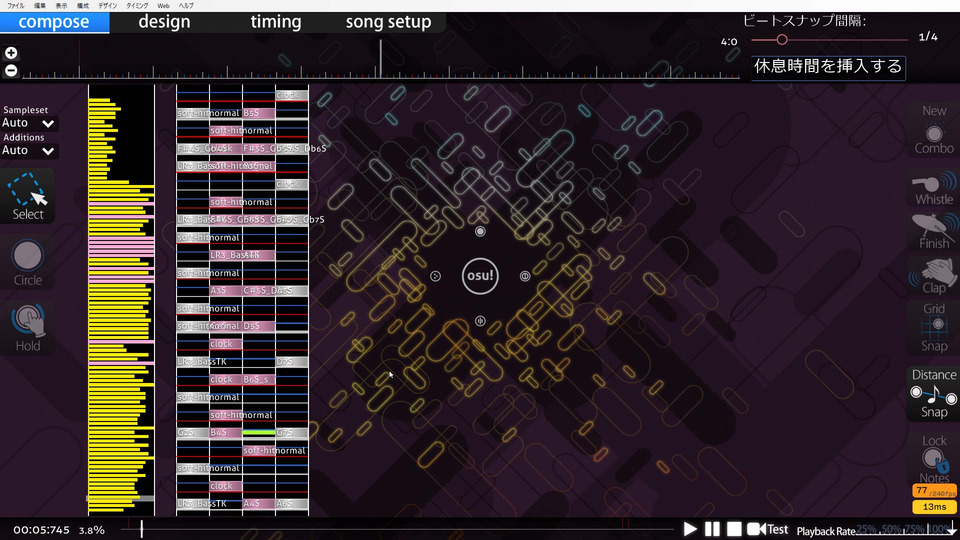This screenshot has height=540, width=960.
Task: Click the current time 00:05:745
Action: point(41,530)
